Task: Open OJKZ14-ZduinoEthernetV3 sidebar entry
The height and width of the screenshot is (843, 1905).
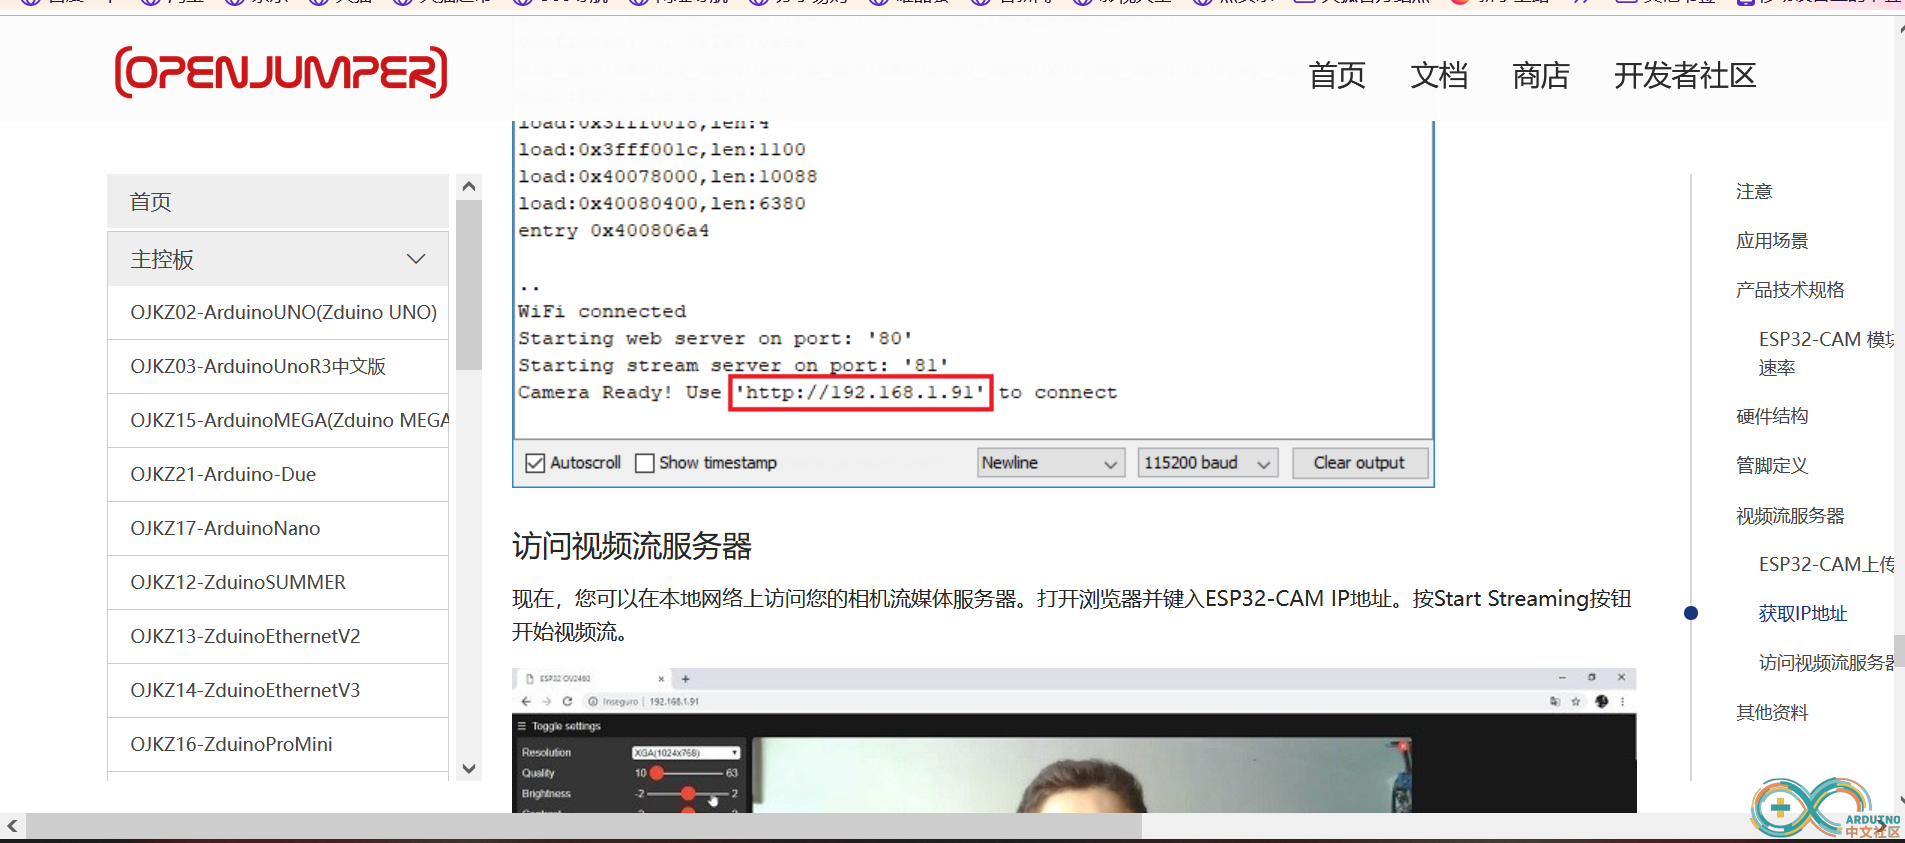Action: [x=278, y=691]
